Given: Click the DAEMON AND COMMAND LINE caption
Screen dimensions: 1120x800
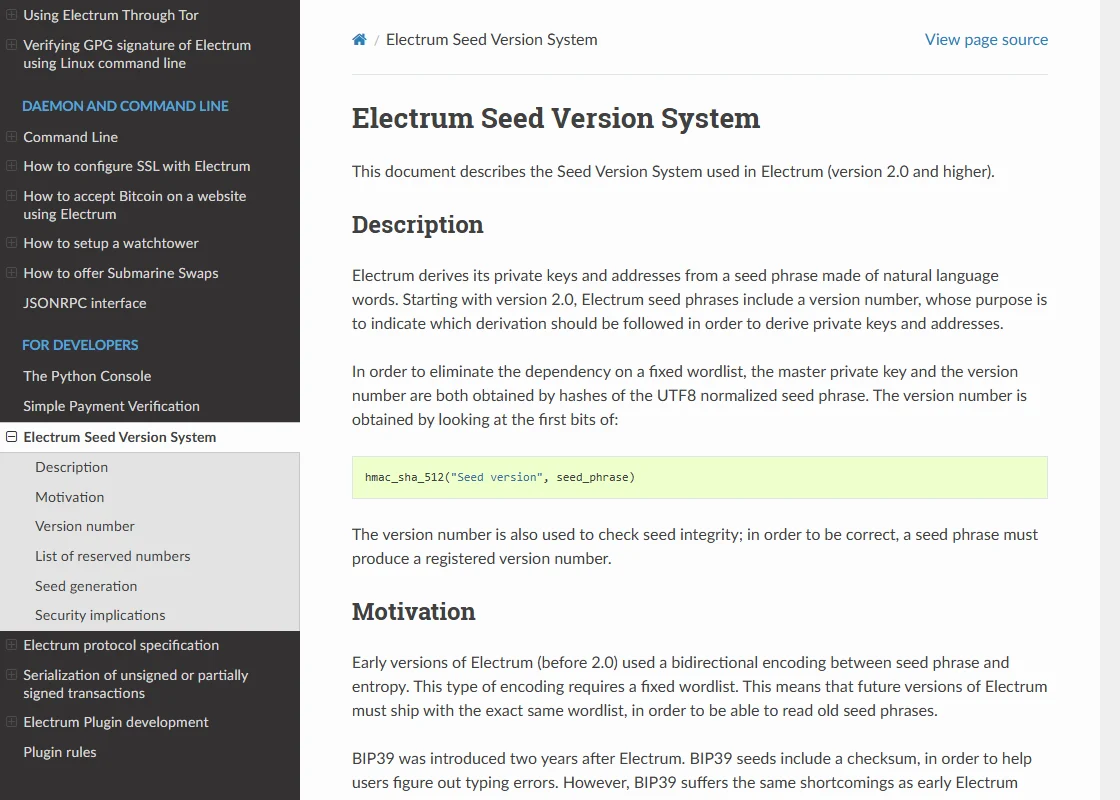Looking at the screenshot, I should click(x=125, y=106).
